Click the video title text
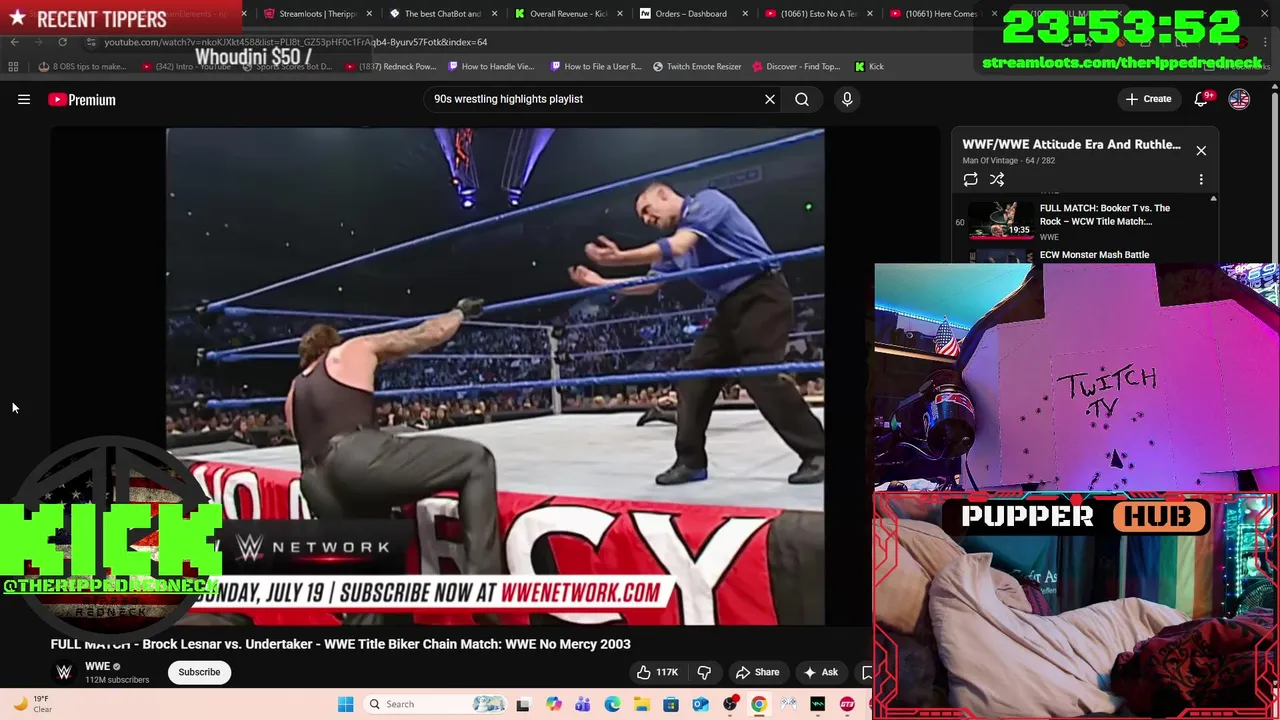This screenshot has height=720, width=1280. click(341, 644)
